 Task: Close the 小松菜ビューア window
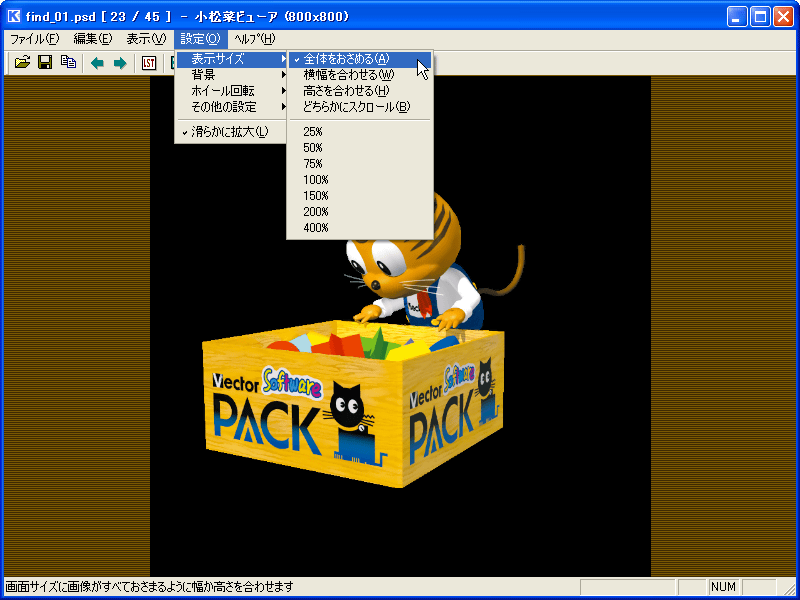pos(783,17)
